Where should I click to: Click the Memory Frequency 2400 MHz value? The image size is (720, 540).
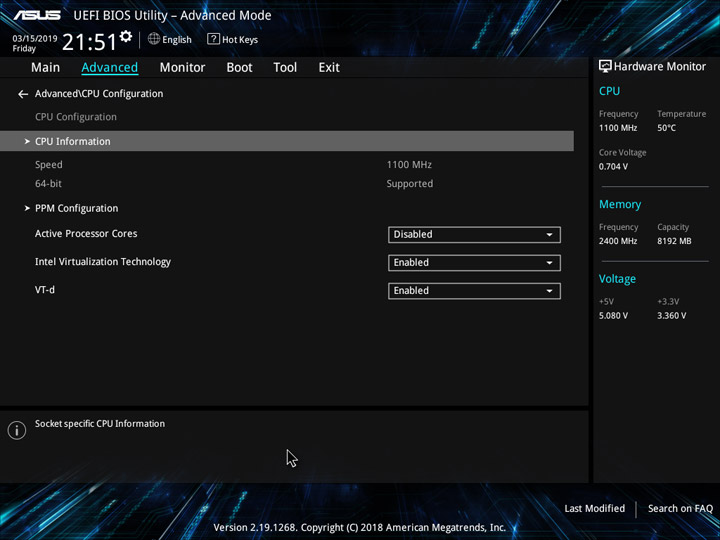618,241
